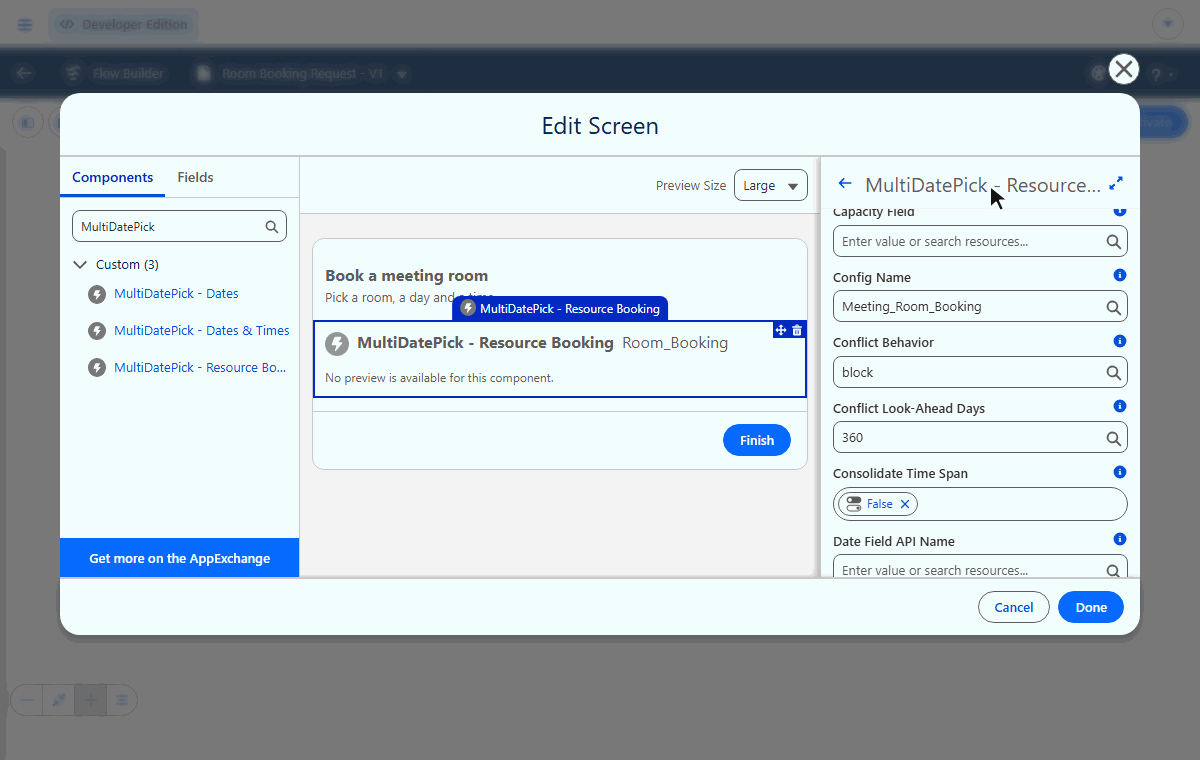The width and height of the screenshot is (1200, 760).
Task: Click back arrow in MultiDatePick properties panel
Action: pos(845,184)
